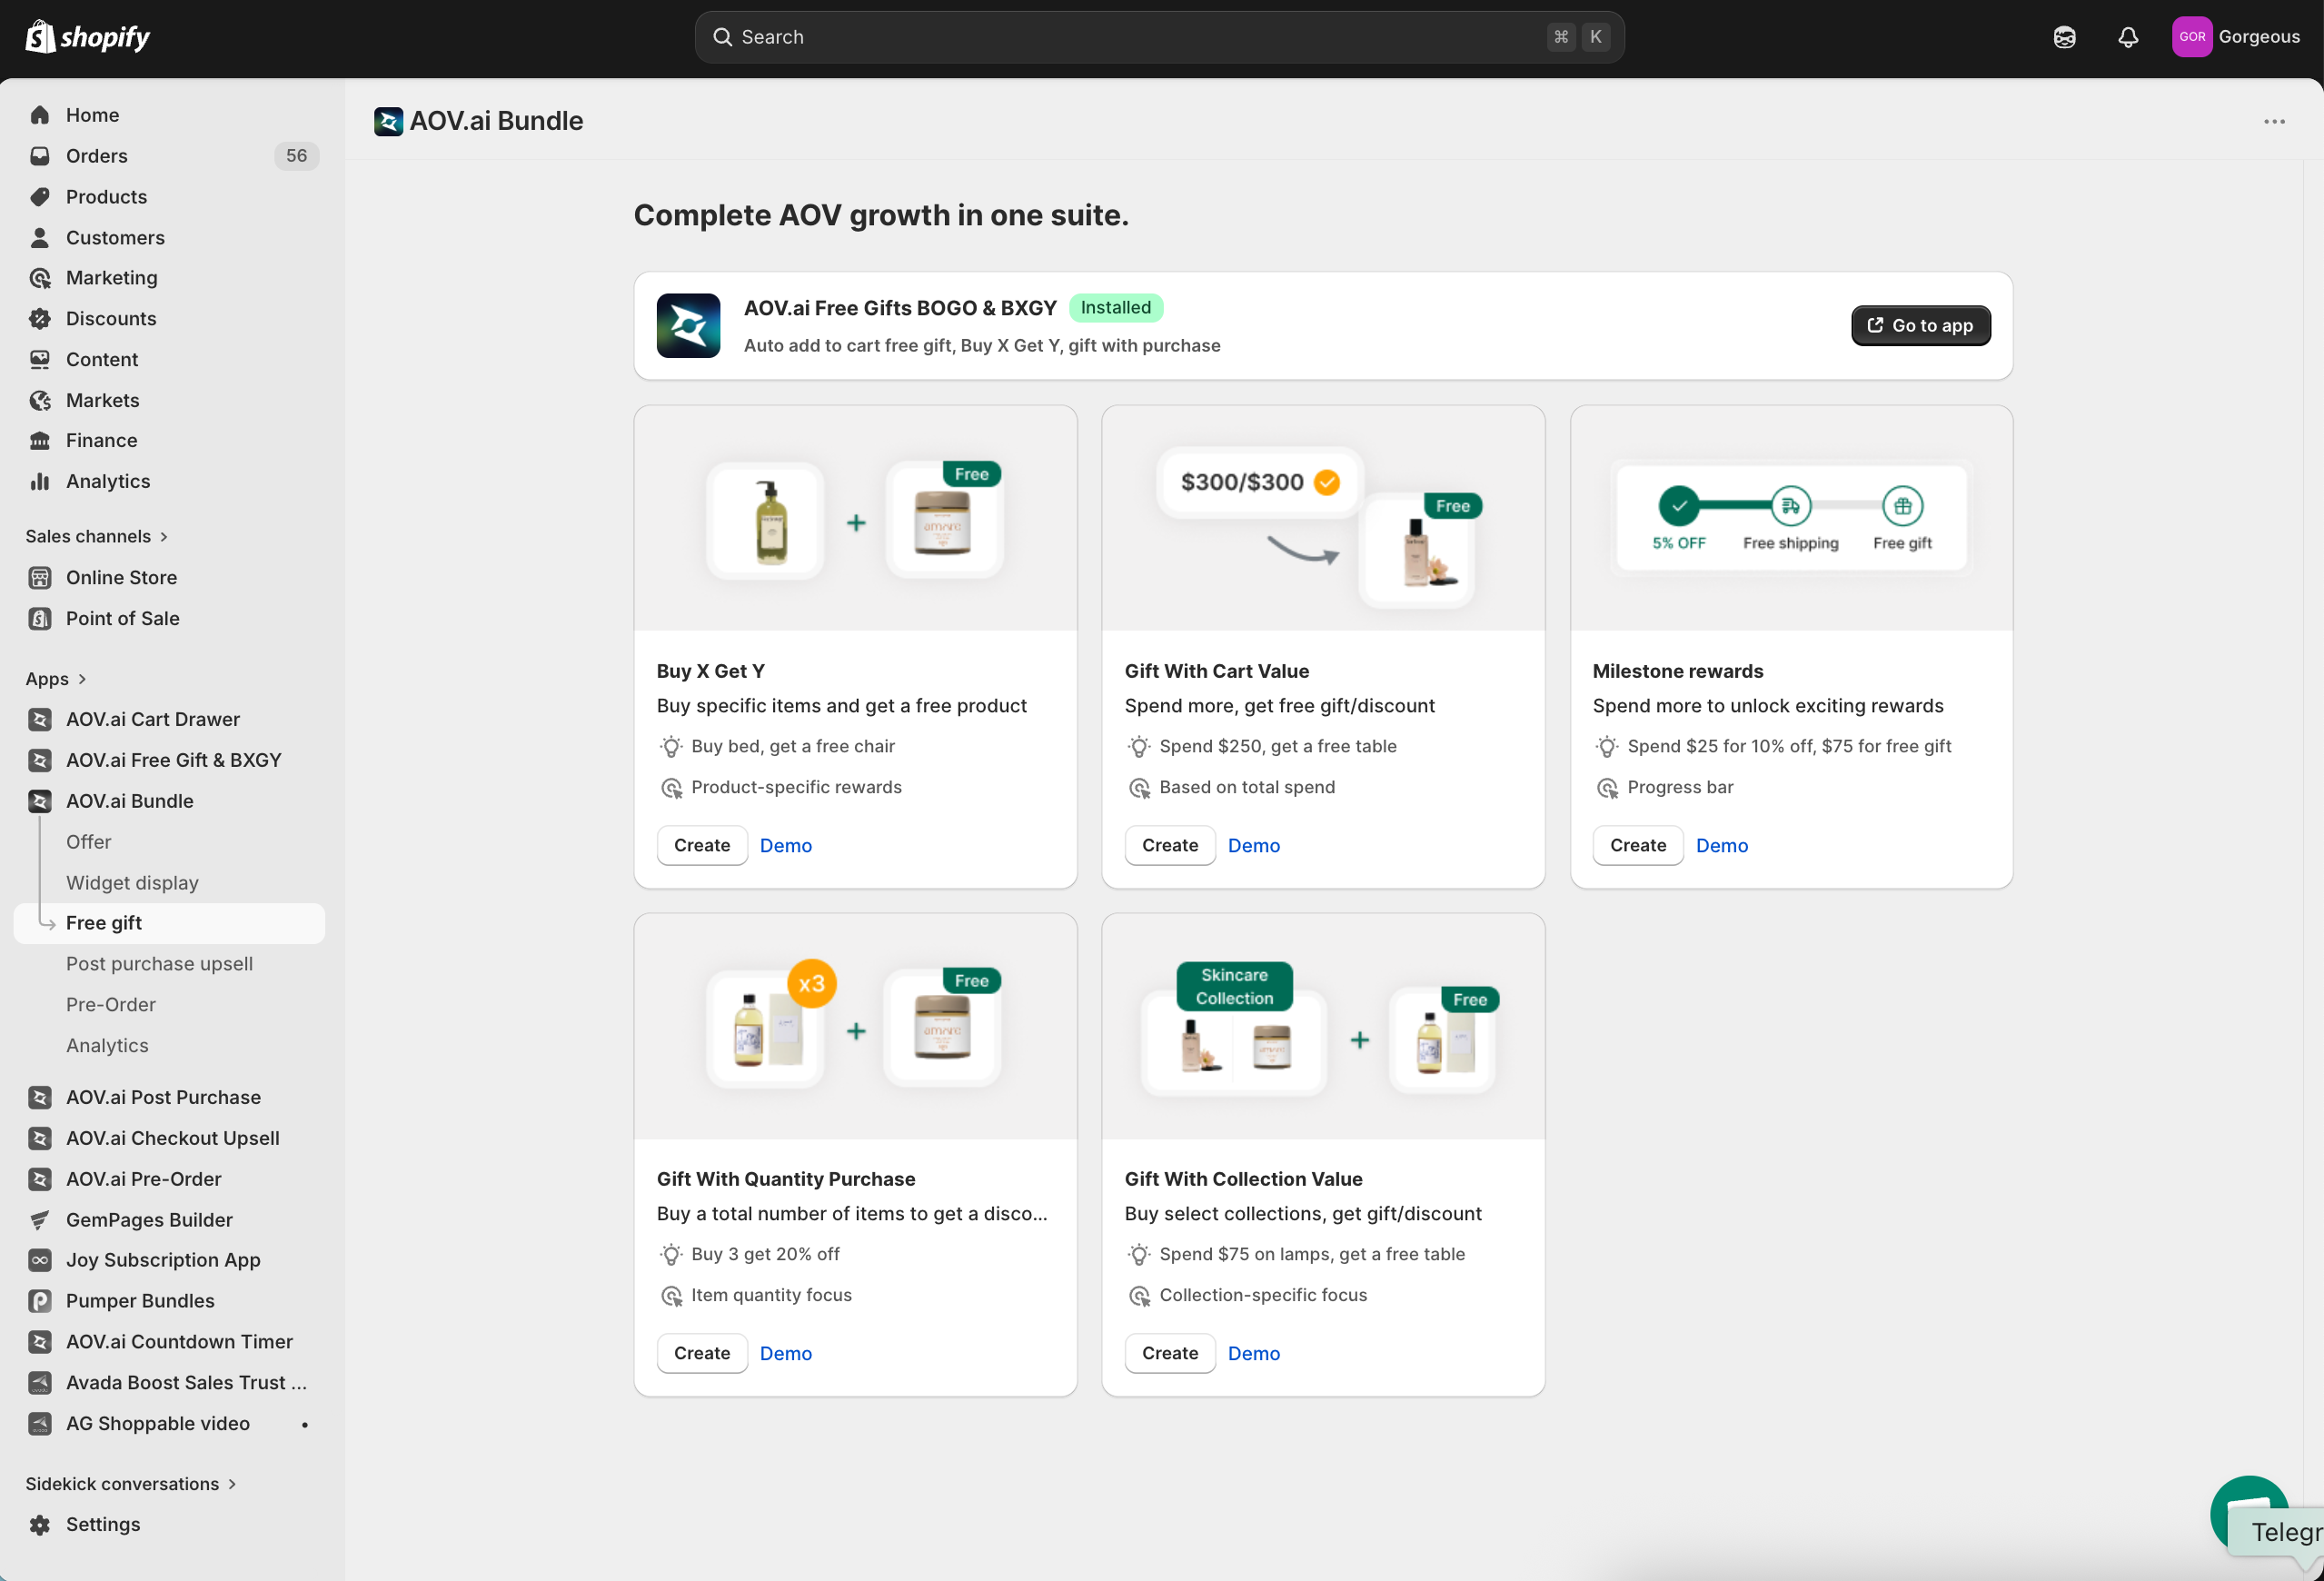Click the Analytics bar chart icon
The height and width of the screenshot is (1581, 2324).
[x=40, y=481]
